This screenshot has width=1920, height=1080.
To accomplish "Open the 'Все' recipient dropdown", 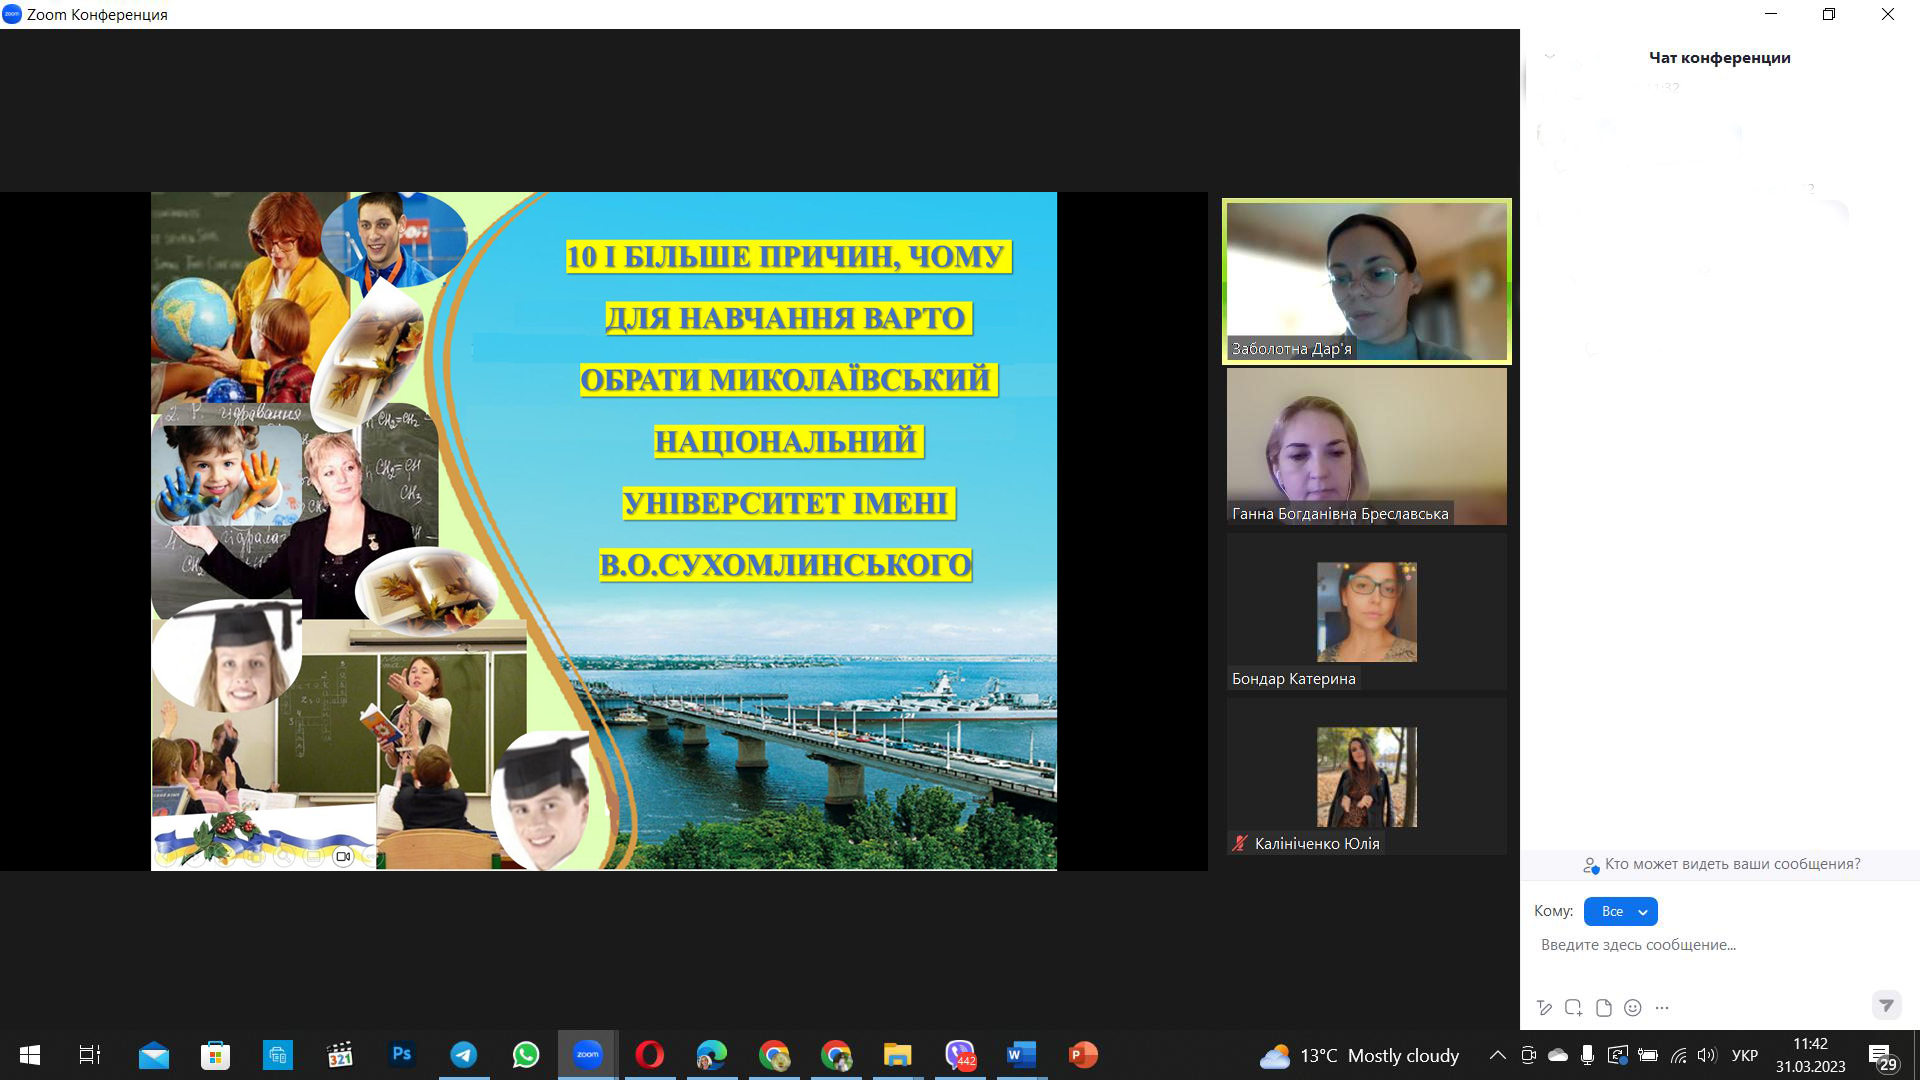I will (x=1620, y=911).
